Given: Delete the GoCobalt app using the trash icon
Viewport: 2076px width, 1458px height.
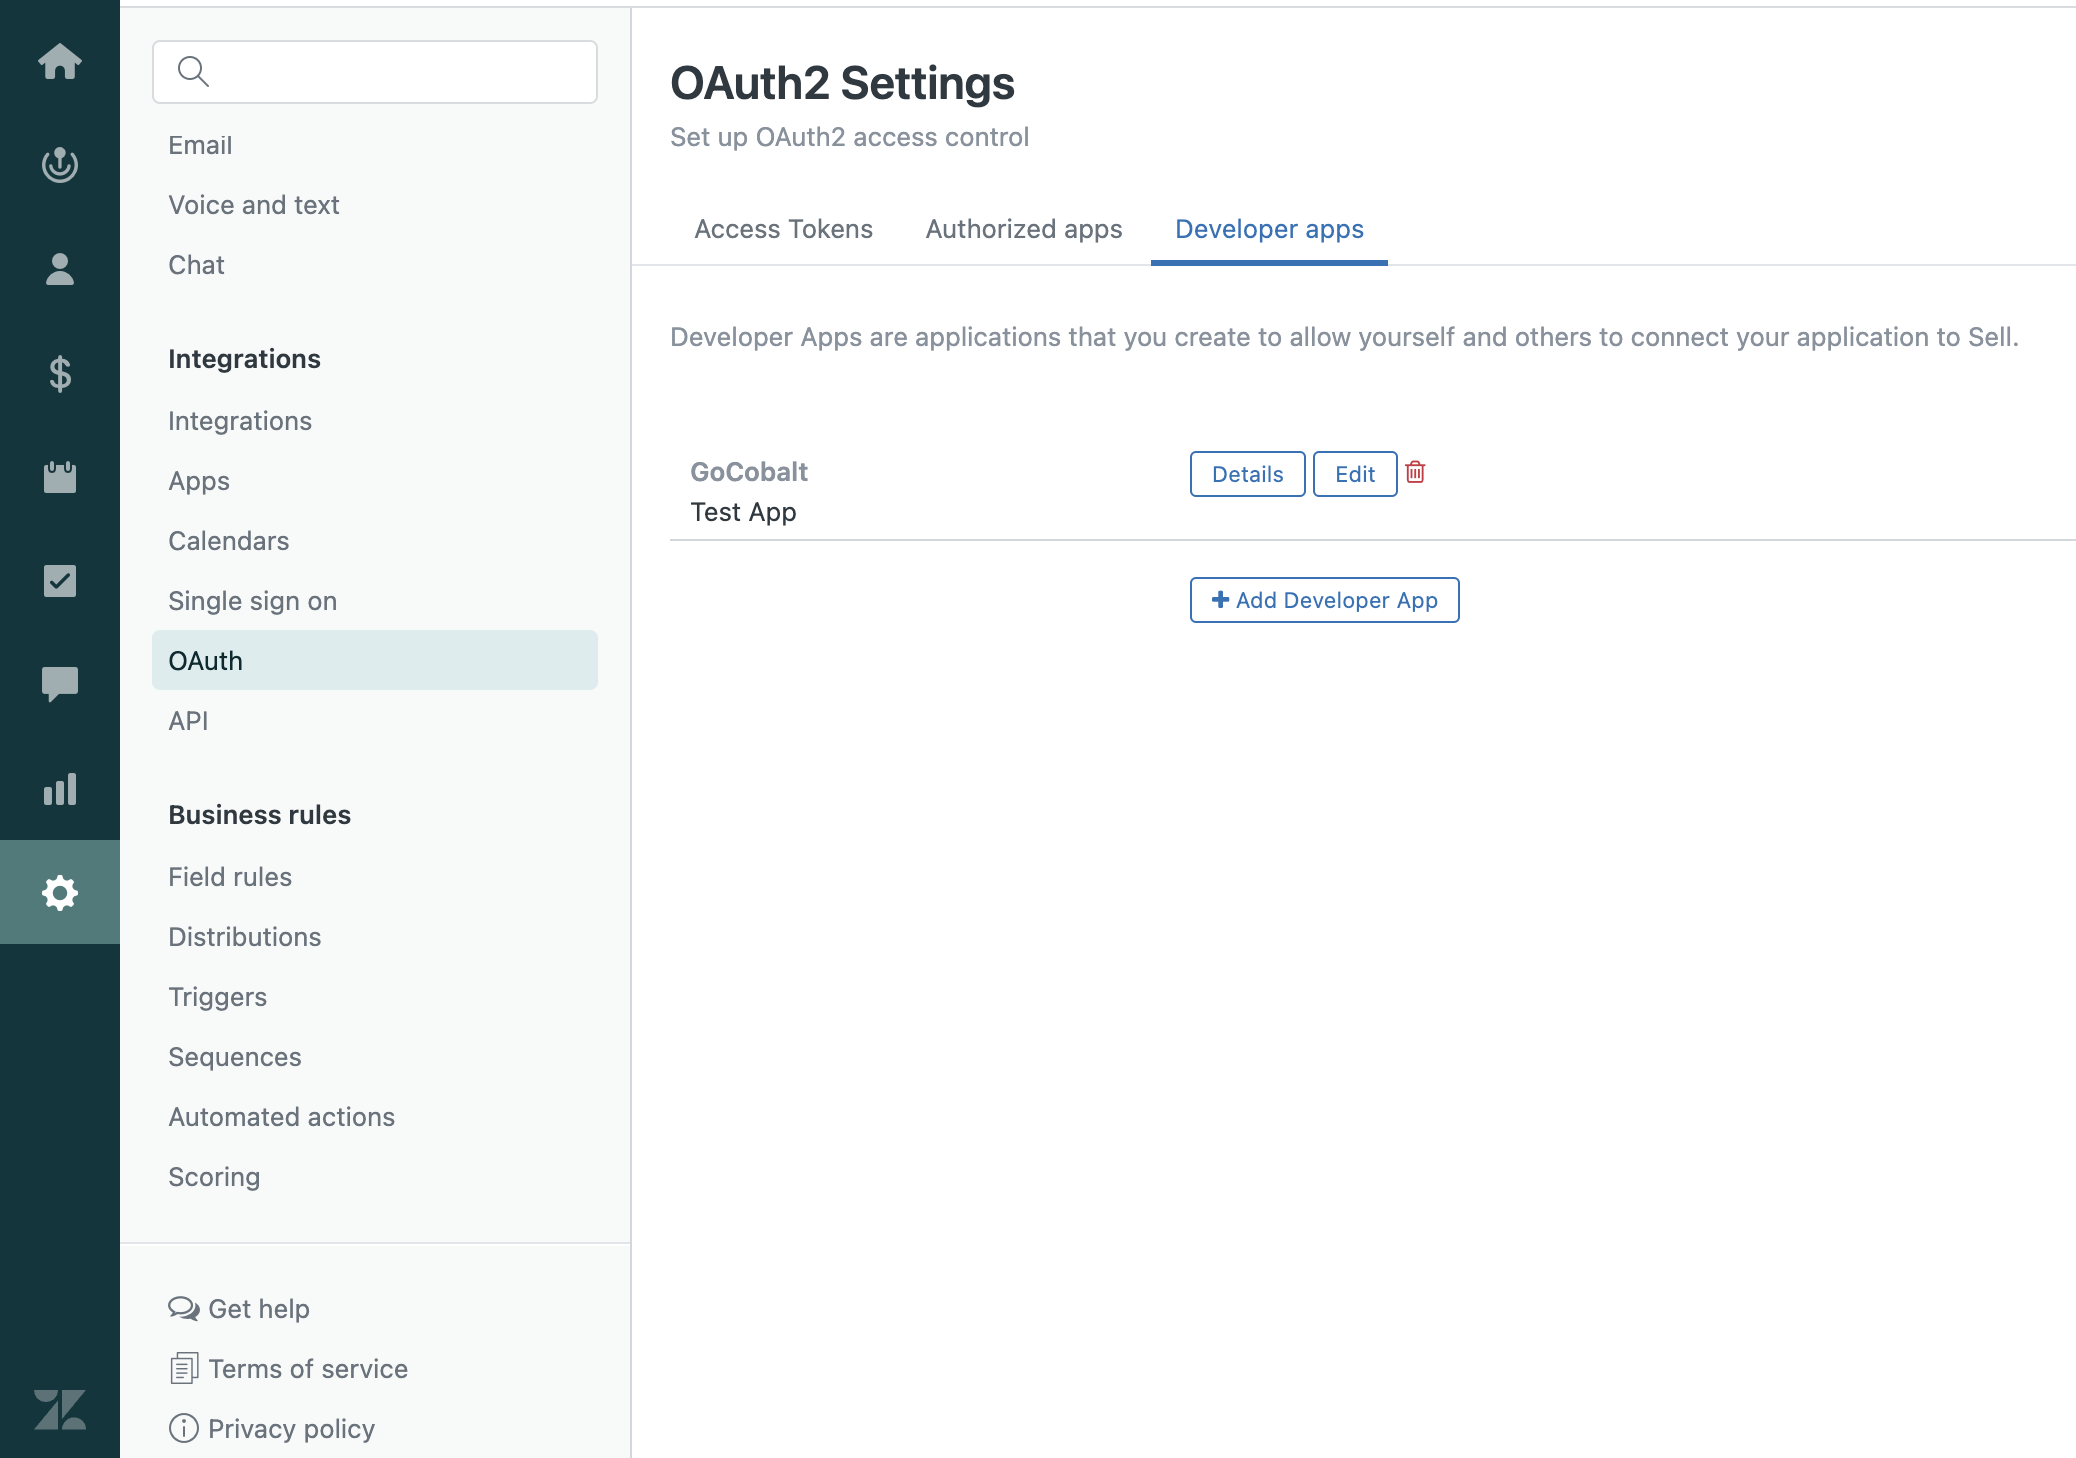Looking at the screenshot, I should coord(1416,473).
